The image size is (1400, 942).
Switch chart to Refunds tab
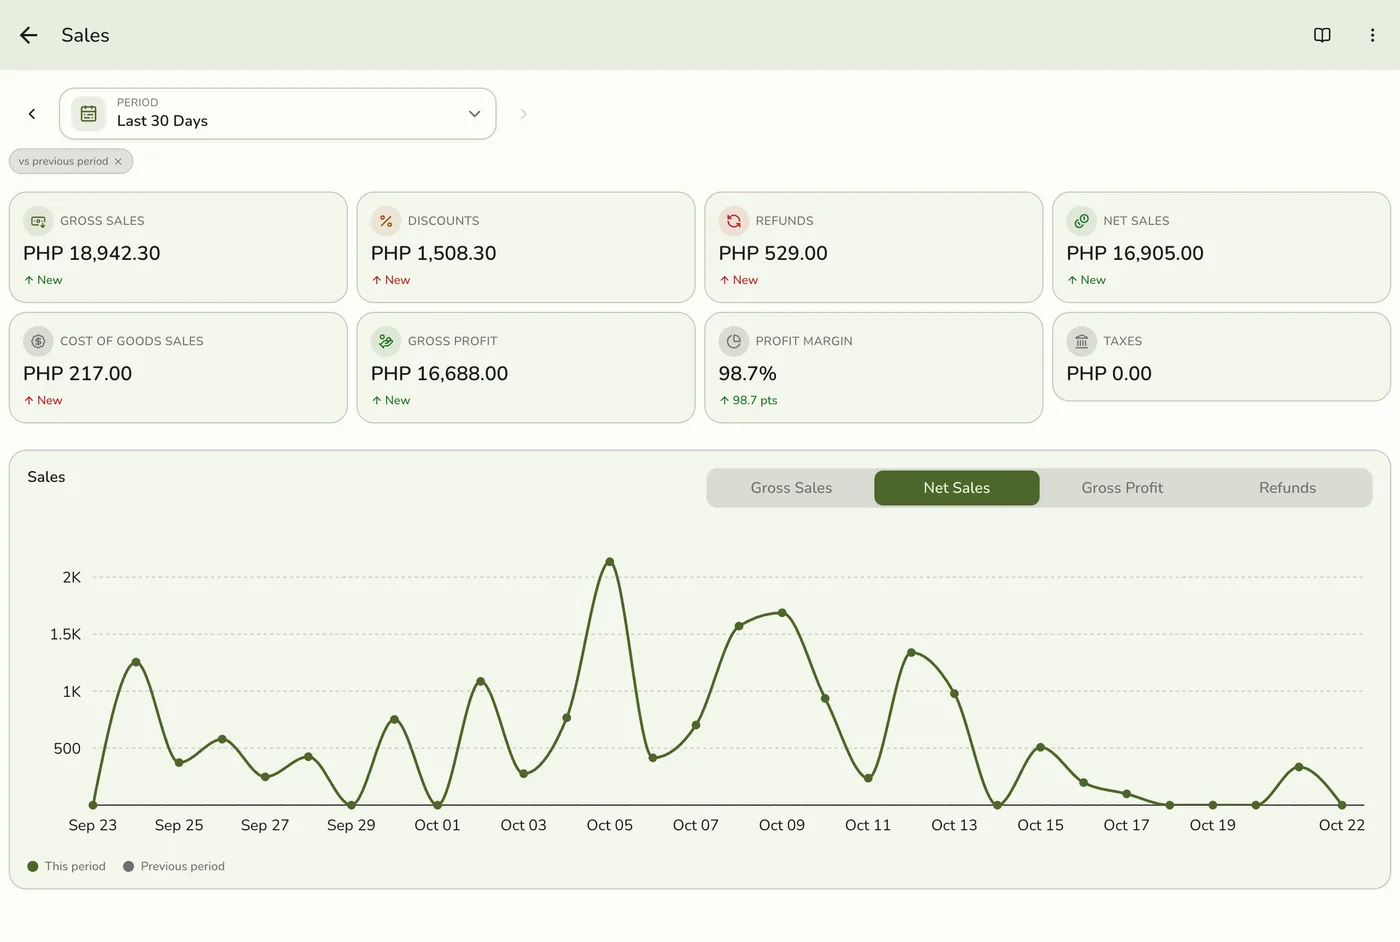coord(1287,488)
